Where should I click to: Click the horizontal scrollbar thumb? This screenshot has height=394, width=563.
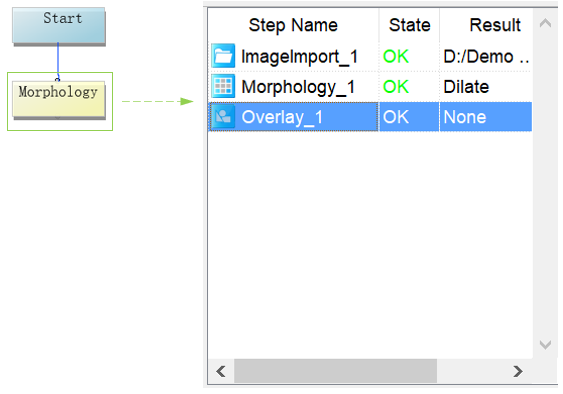pyautogui.click(x=335, y=371)
